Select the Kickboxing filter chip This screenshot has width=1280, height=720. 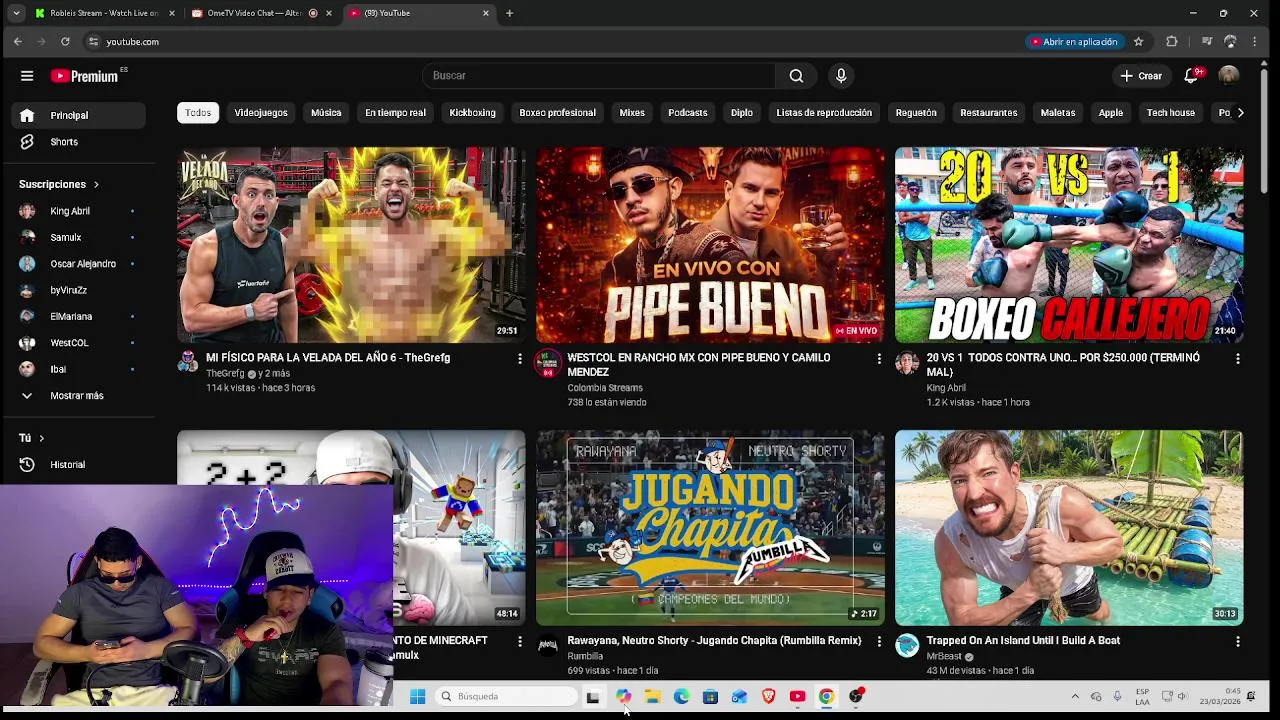(472, 113)
